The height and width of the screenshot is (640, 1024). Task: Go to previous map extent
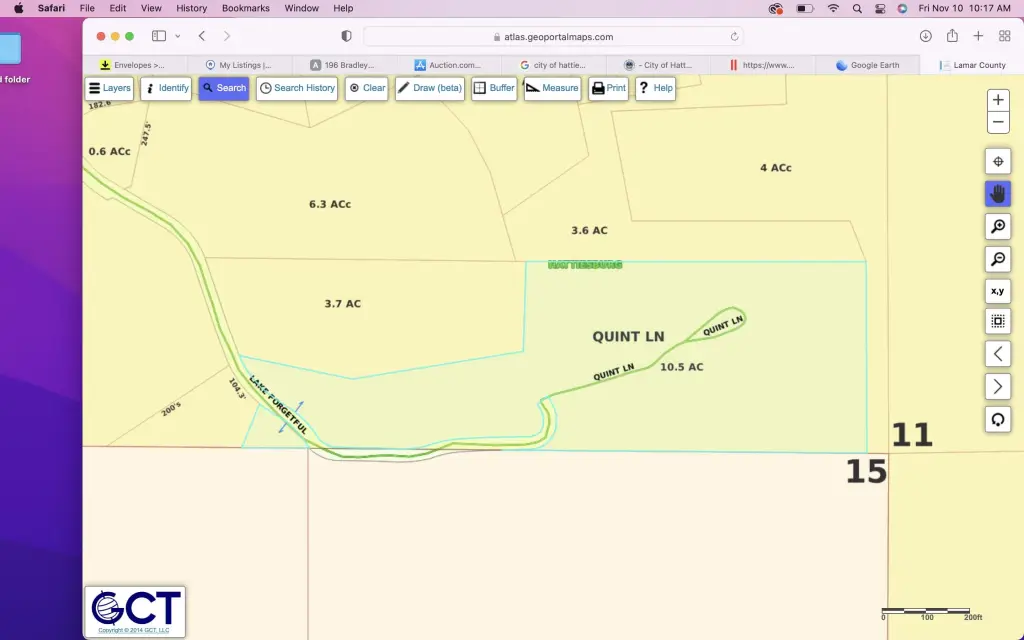[x=997, y=353]
